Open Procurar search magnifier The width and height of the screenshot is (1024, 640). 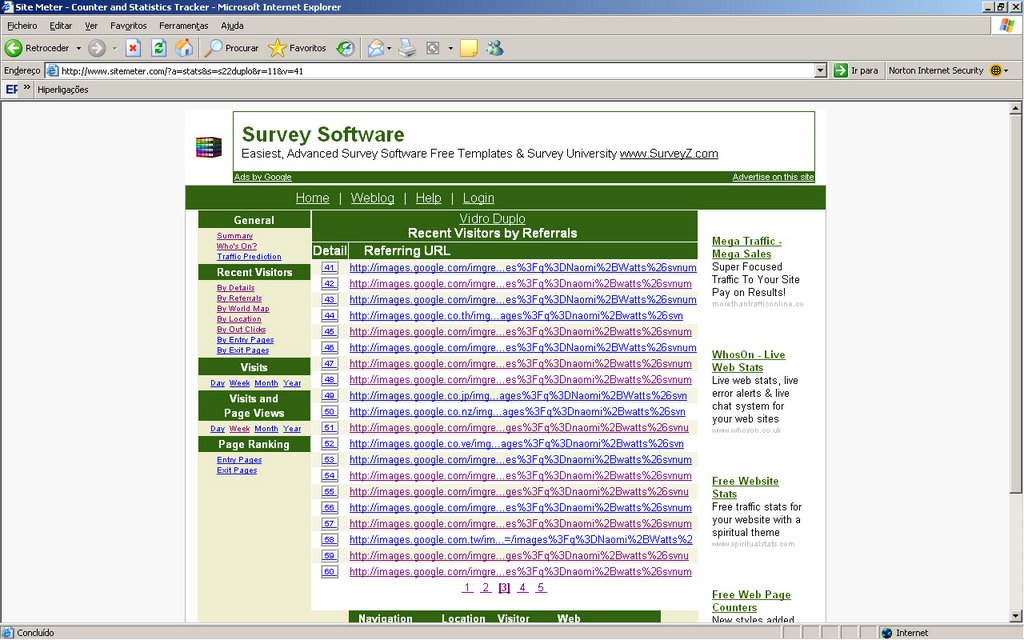[232, 48]
